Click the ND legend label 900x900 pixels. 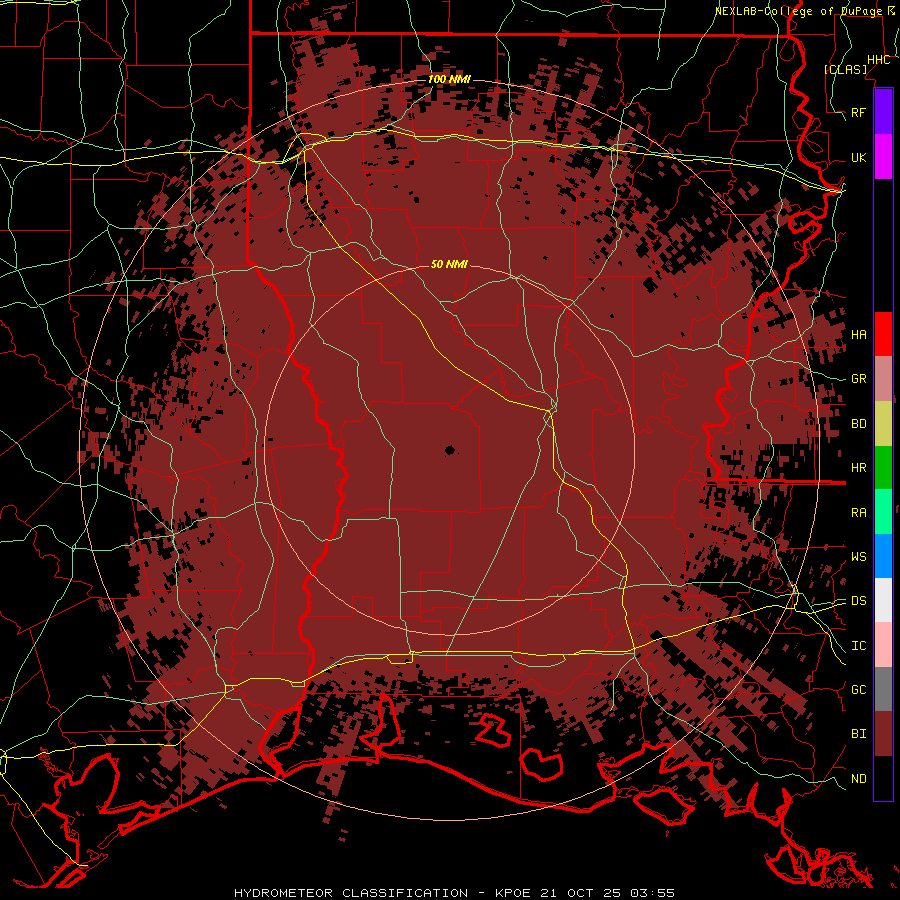pos(859,779)
